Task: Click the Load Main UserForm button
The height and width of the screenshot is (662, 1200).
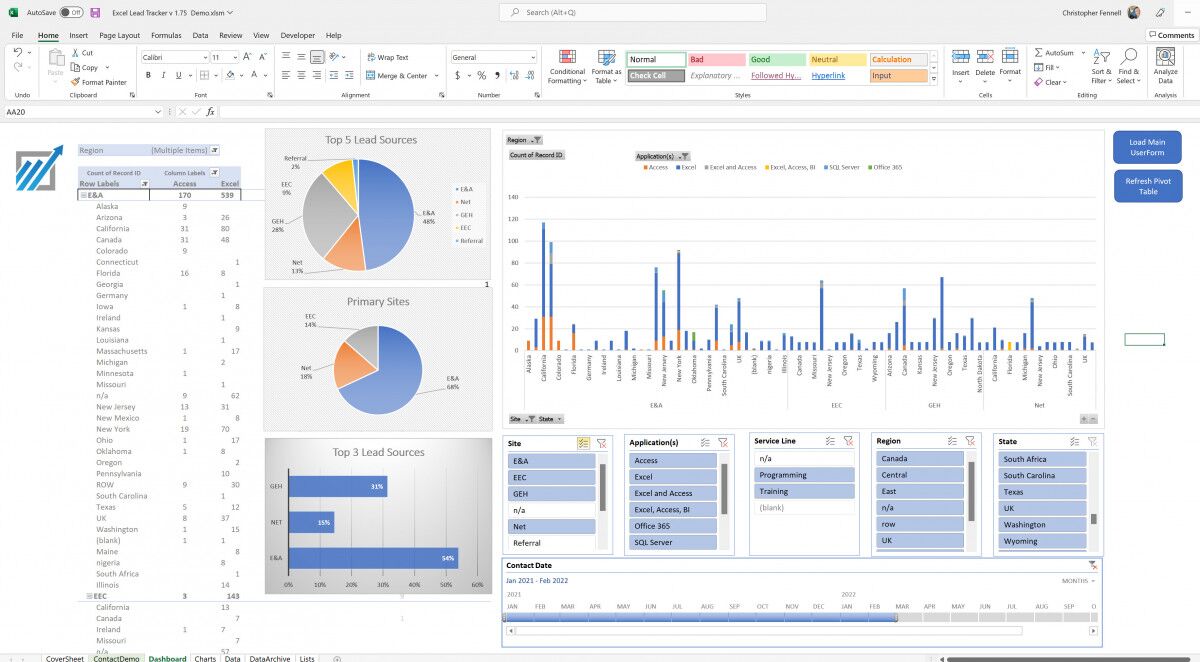Action: 1146,146
